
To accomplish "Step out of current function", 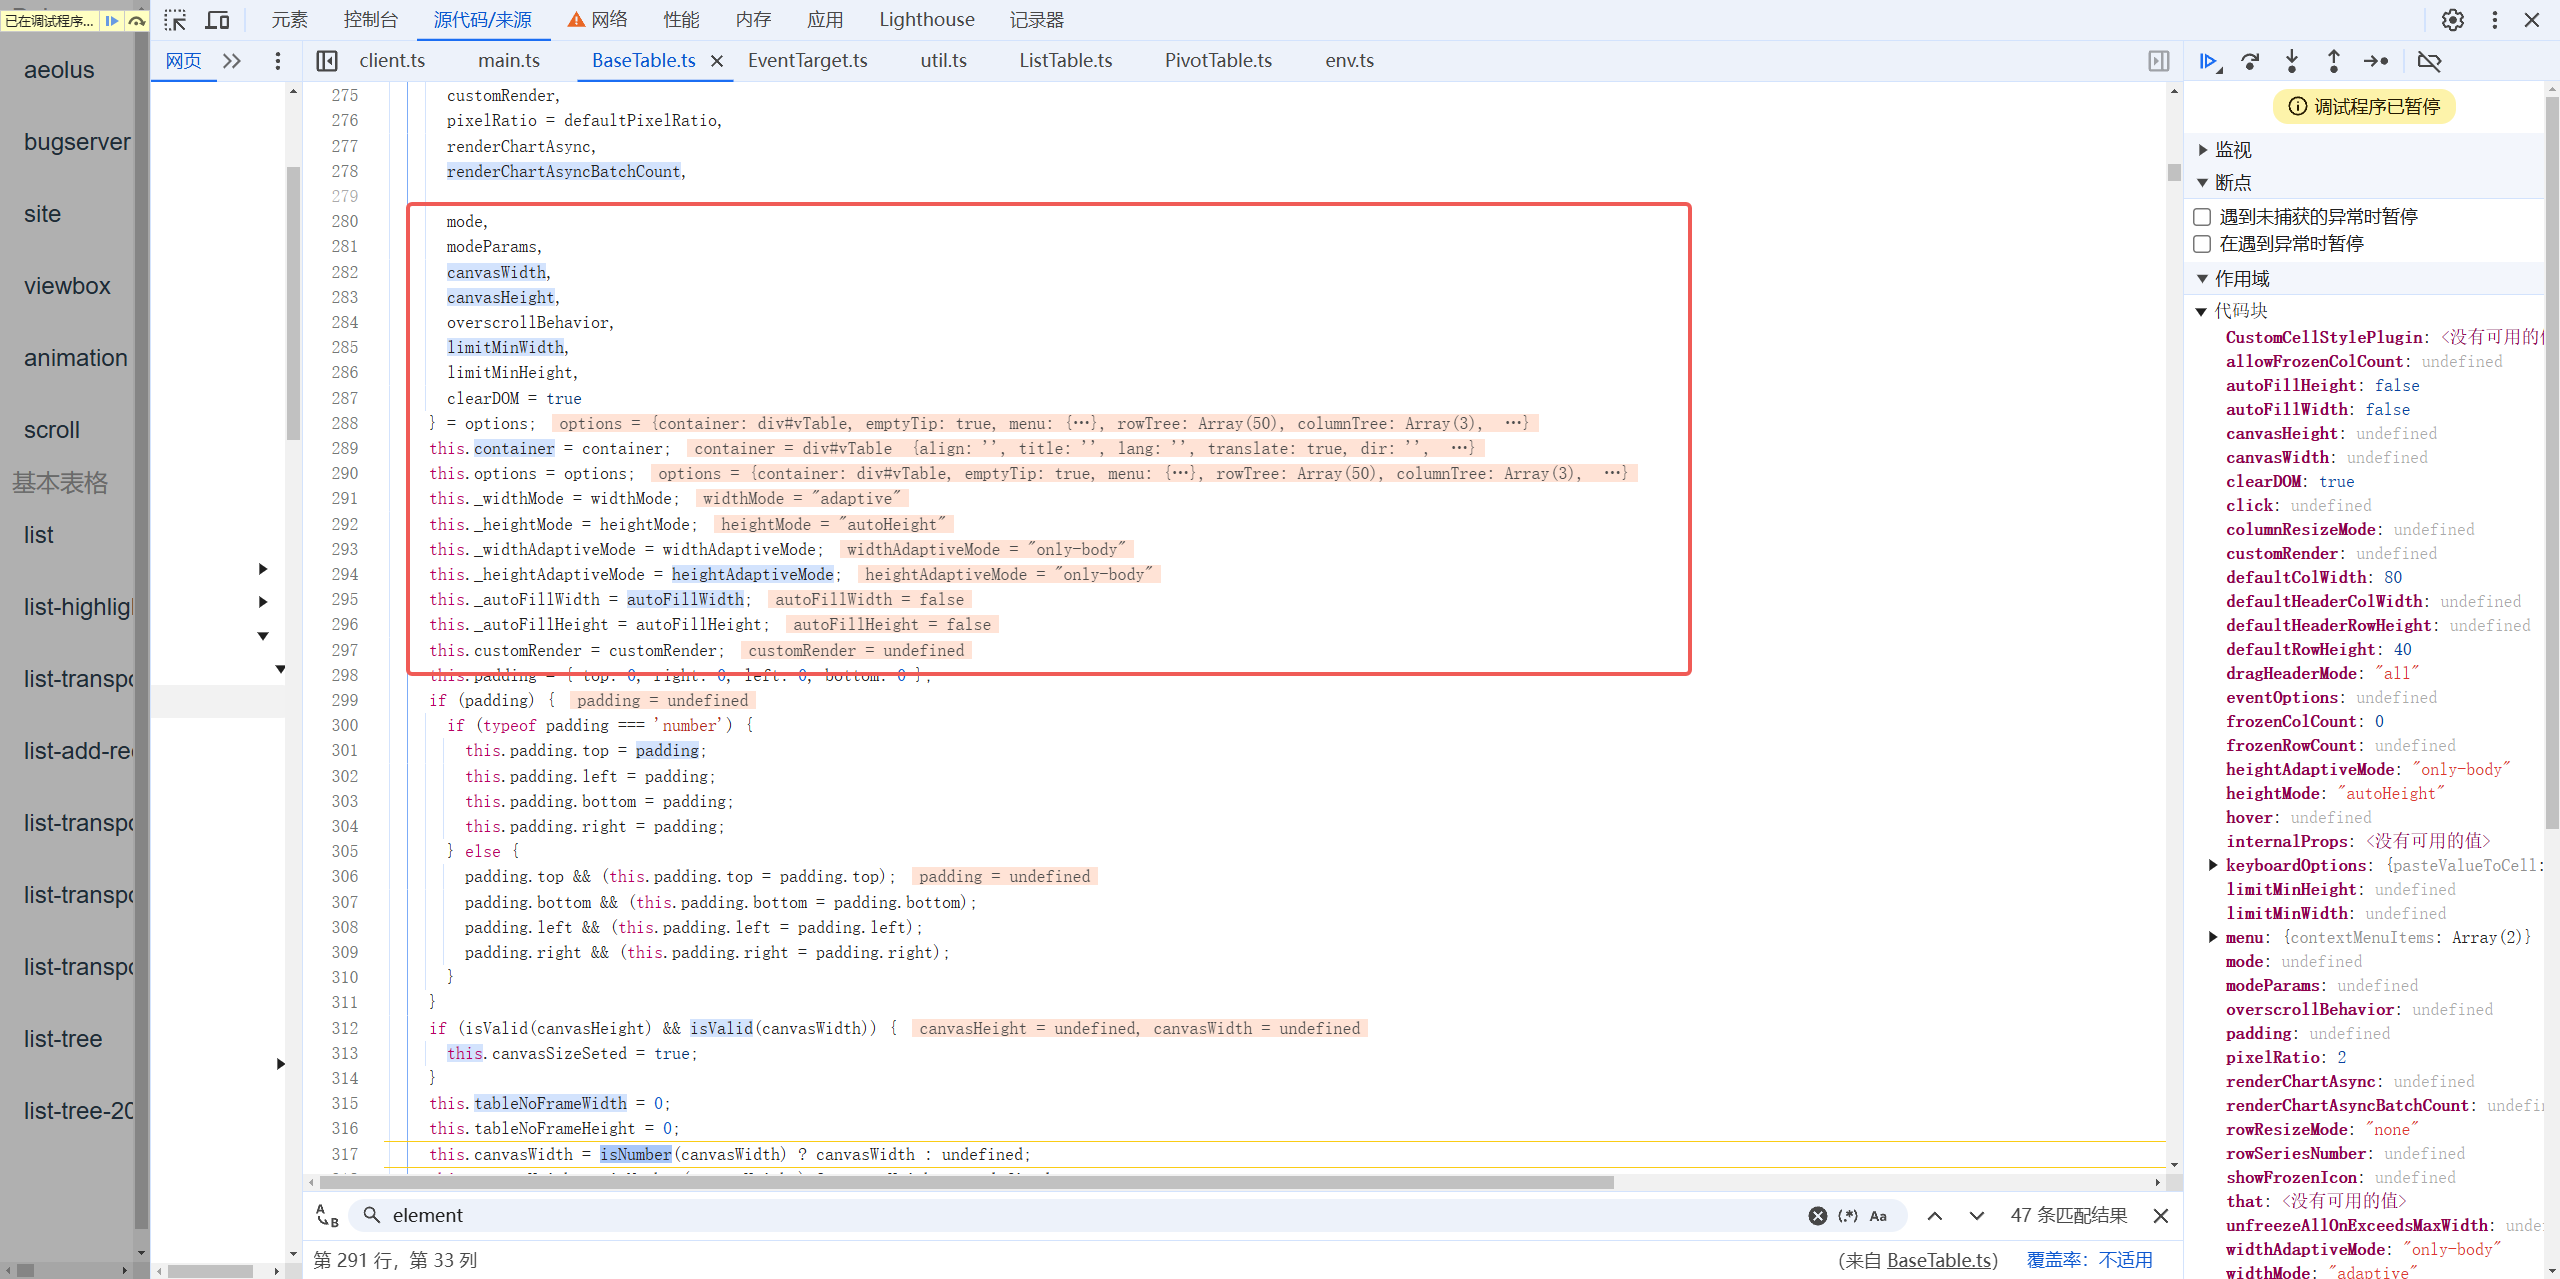I will [2333, 61].
